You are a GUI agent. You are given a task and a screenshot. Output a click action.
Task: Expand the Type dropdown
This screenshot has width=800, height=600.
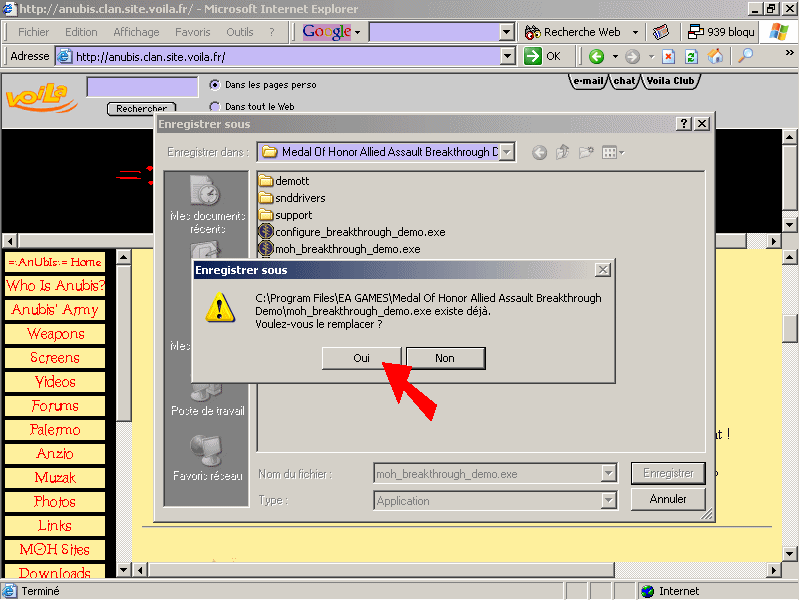coord(608,501)
